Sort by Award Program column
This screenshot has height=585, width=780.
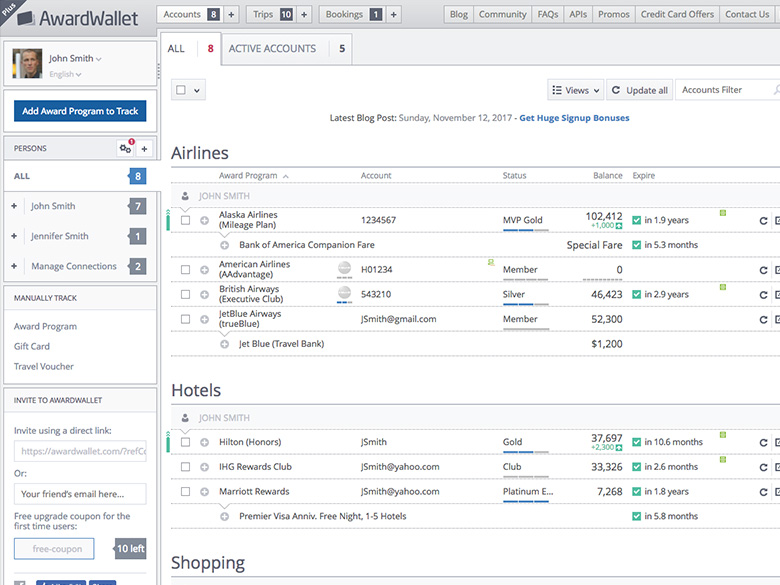click(x=253, y=176)
